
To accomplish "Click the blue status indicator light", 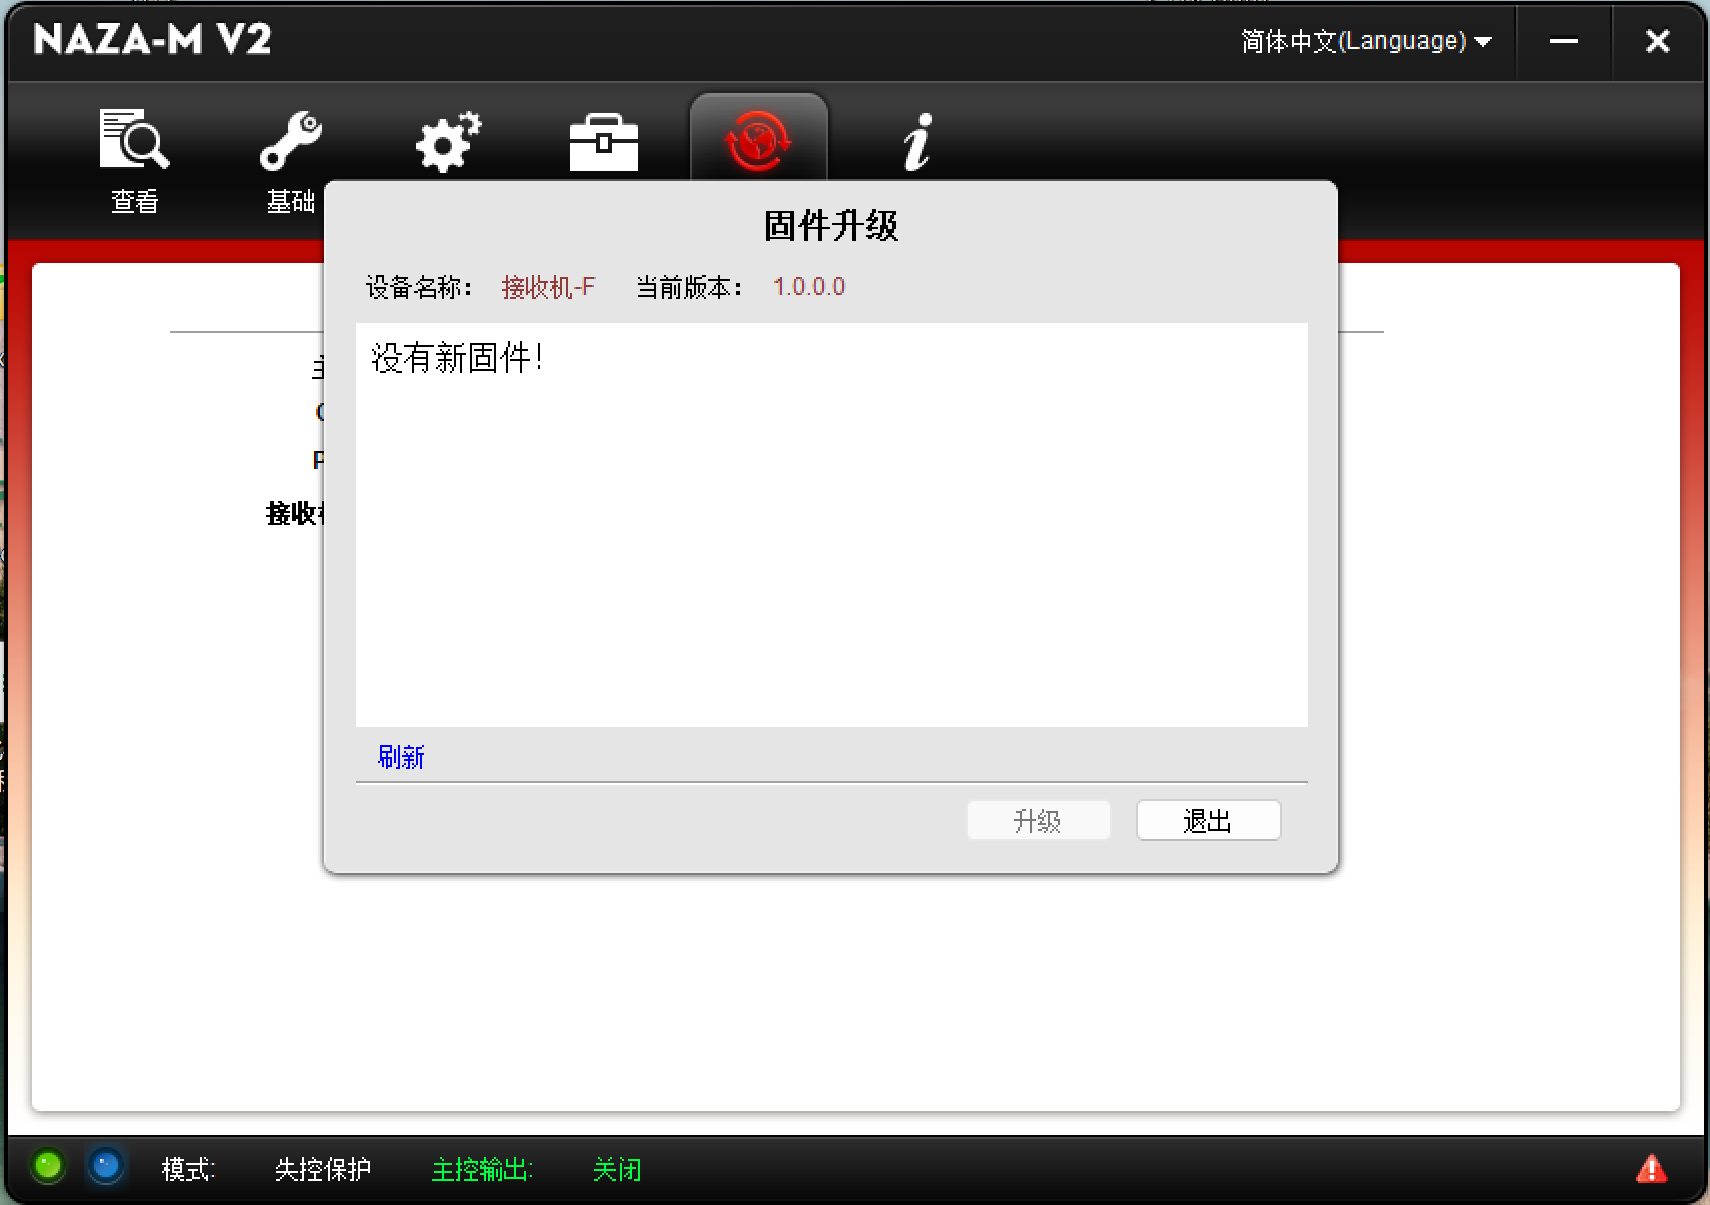I will pos(105,1167).
